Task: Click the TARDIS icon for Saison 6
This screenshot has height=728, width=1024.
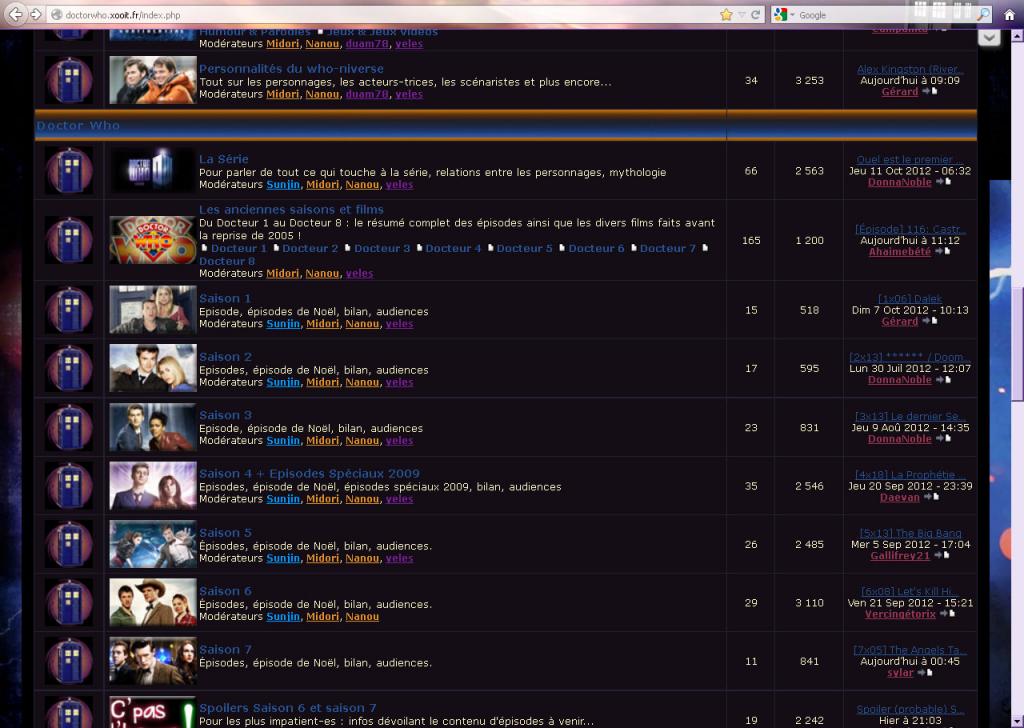Action: (69, 603)
